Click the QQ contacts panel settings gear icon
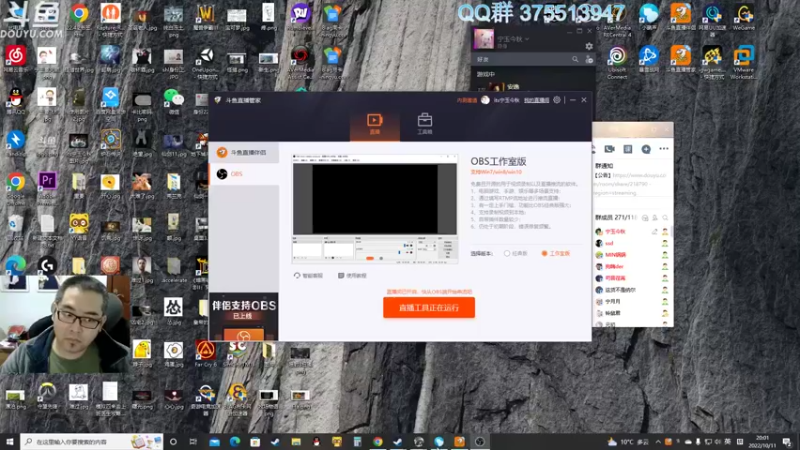Image resolution: width=800 pixels, height=450 pixels. (589, 46)
